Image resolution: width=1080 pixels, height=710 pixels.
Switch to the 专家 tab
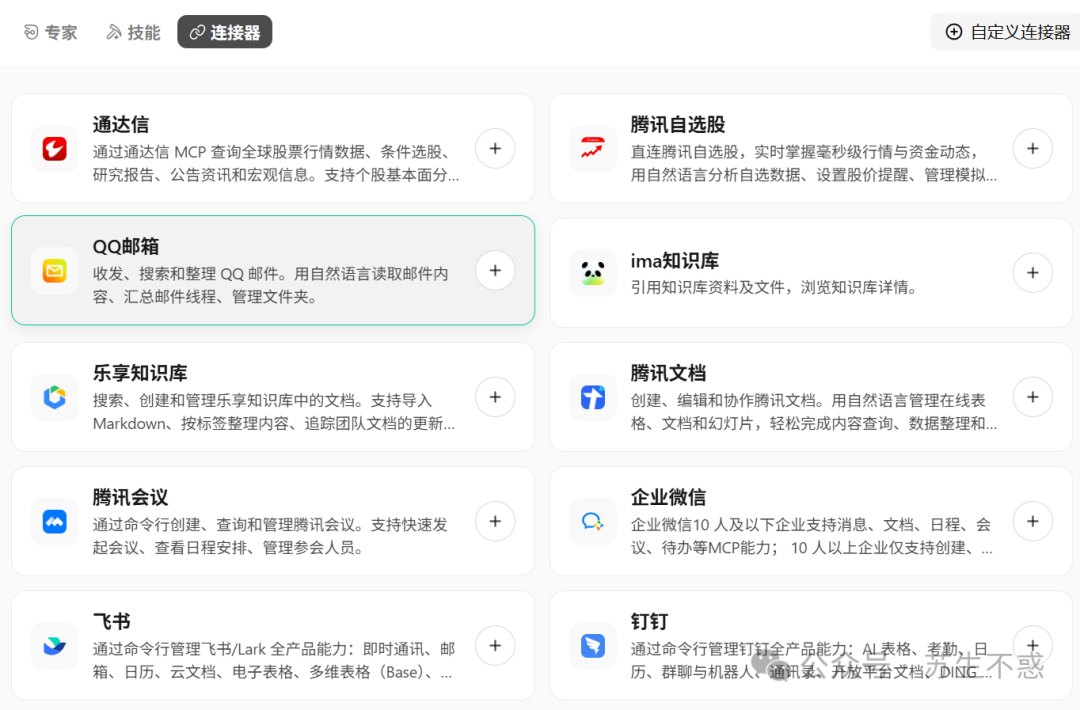click(x=50, y=32)
